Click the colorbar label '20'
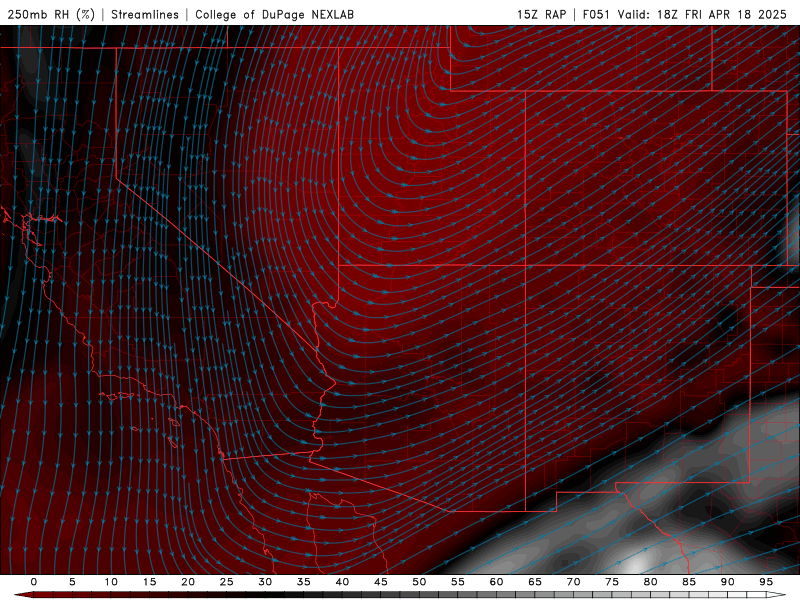The image size is (800, 600). 188,582
